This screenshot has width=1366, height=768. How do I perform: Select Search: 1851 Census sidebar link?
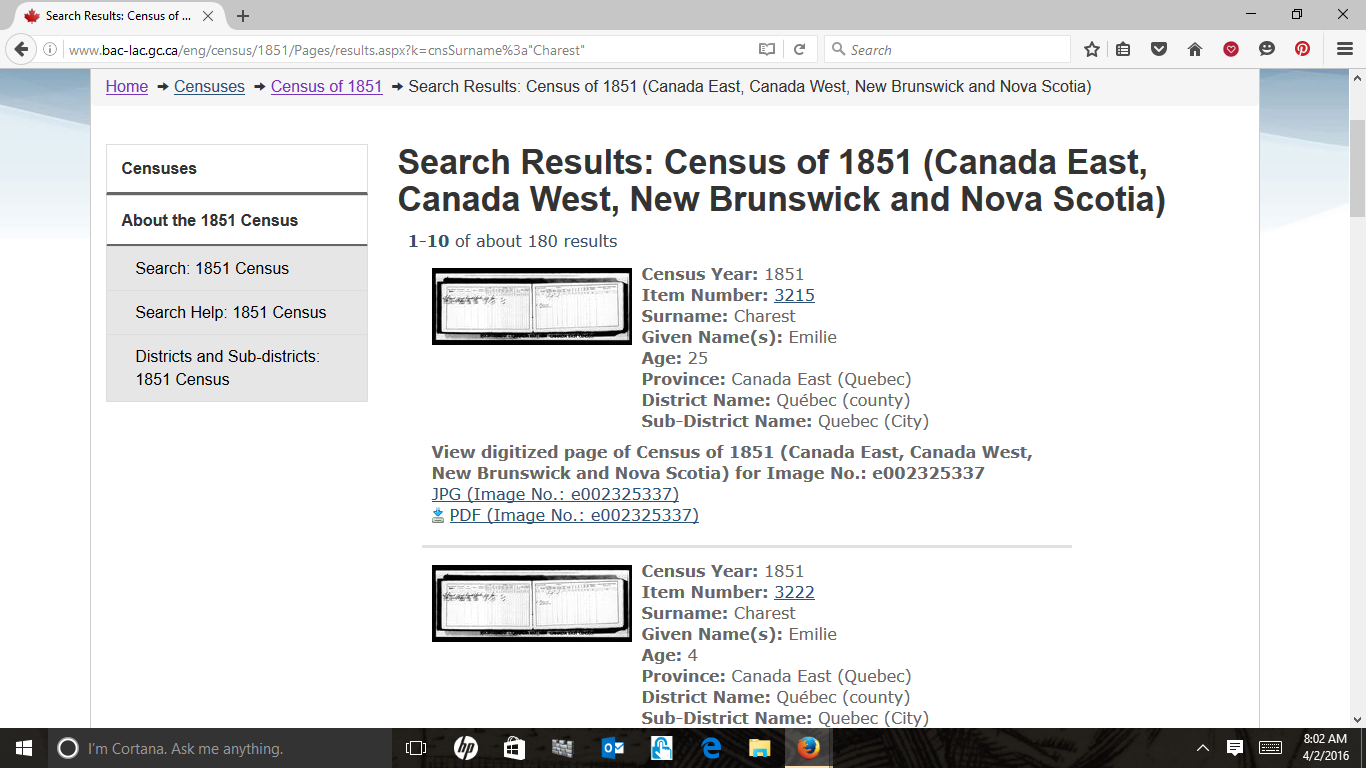coord(237,268)
